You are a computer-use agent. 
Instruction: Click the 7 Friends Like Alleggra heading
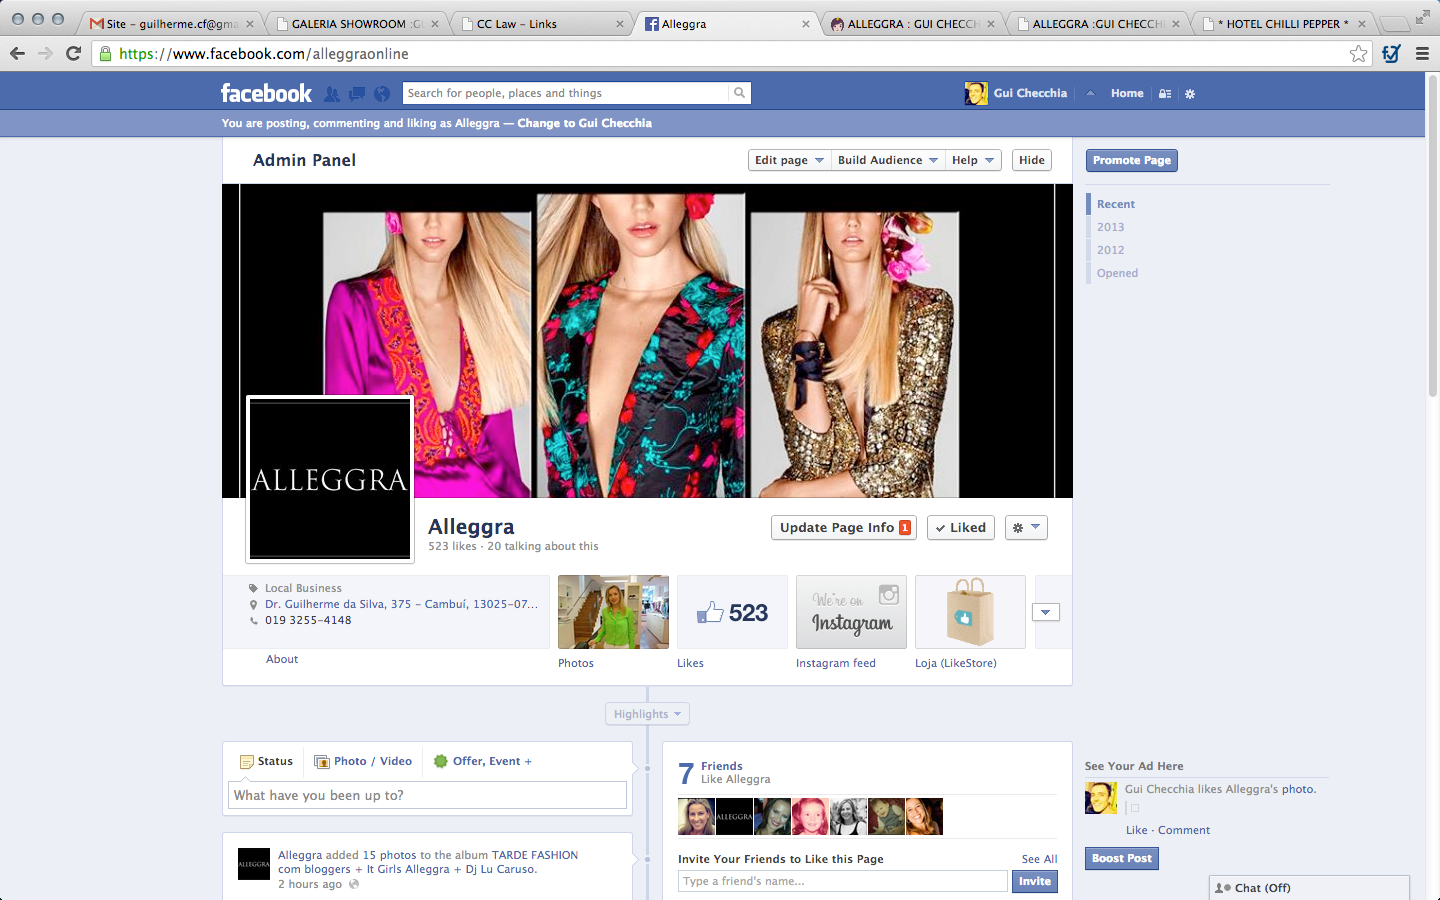coord(725,772)
